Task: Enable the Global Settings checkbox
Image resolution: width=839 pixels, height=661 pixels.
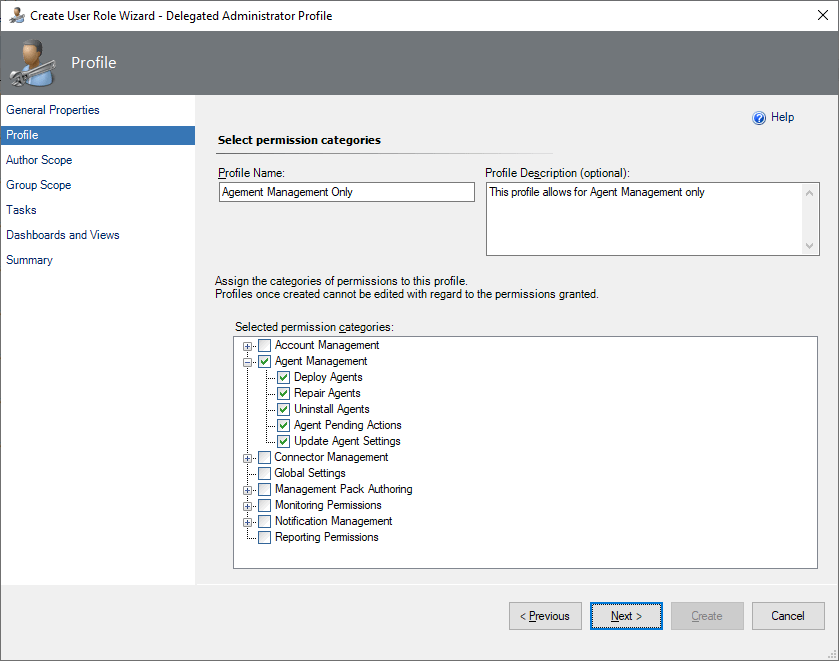Action: [x=265, y=474]
